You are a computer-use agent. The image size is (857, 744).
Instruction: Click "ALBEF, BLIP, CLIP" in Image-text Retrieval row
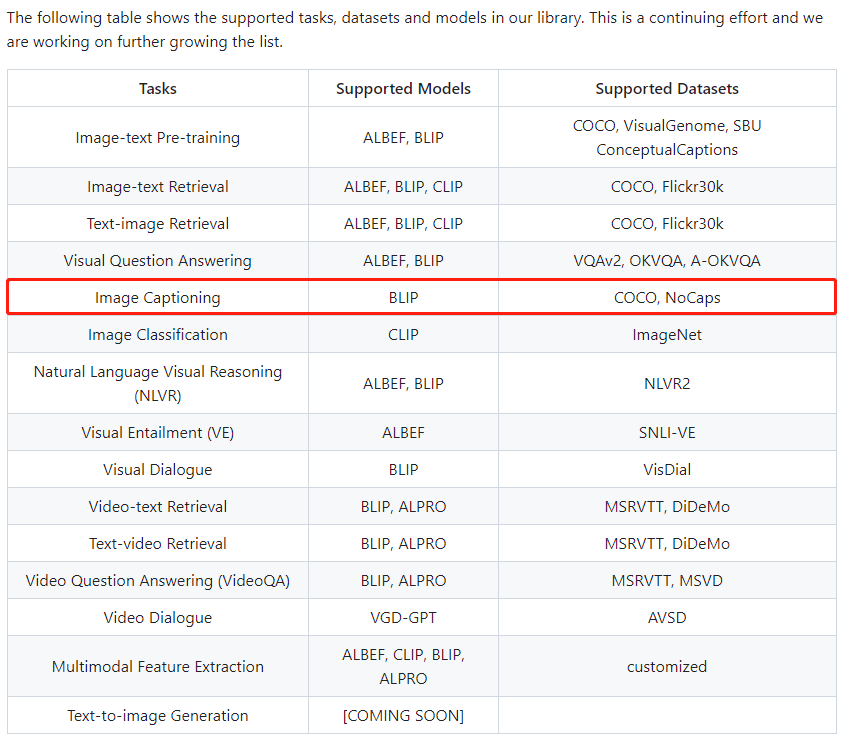pos(403,187)
